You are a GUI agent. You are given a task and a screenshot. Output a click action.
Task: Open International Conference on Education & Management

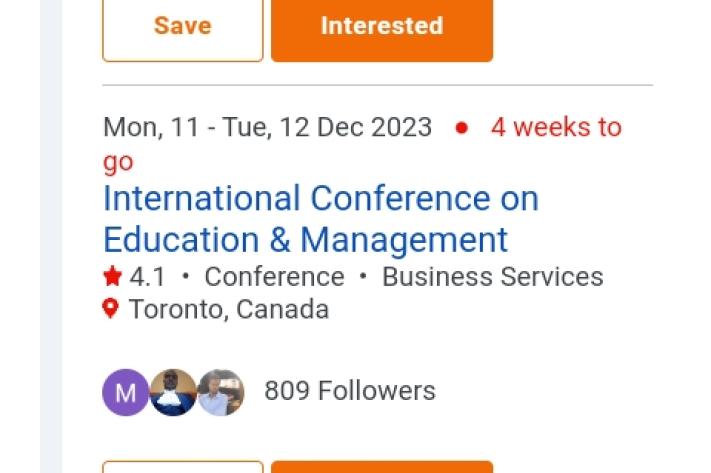320,219
